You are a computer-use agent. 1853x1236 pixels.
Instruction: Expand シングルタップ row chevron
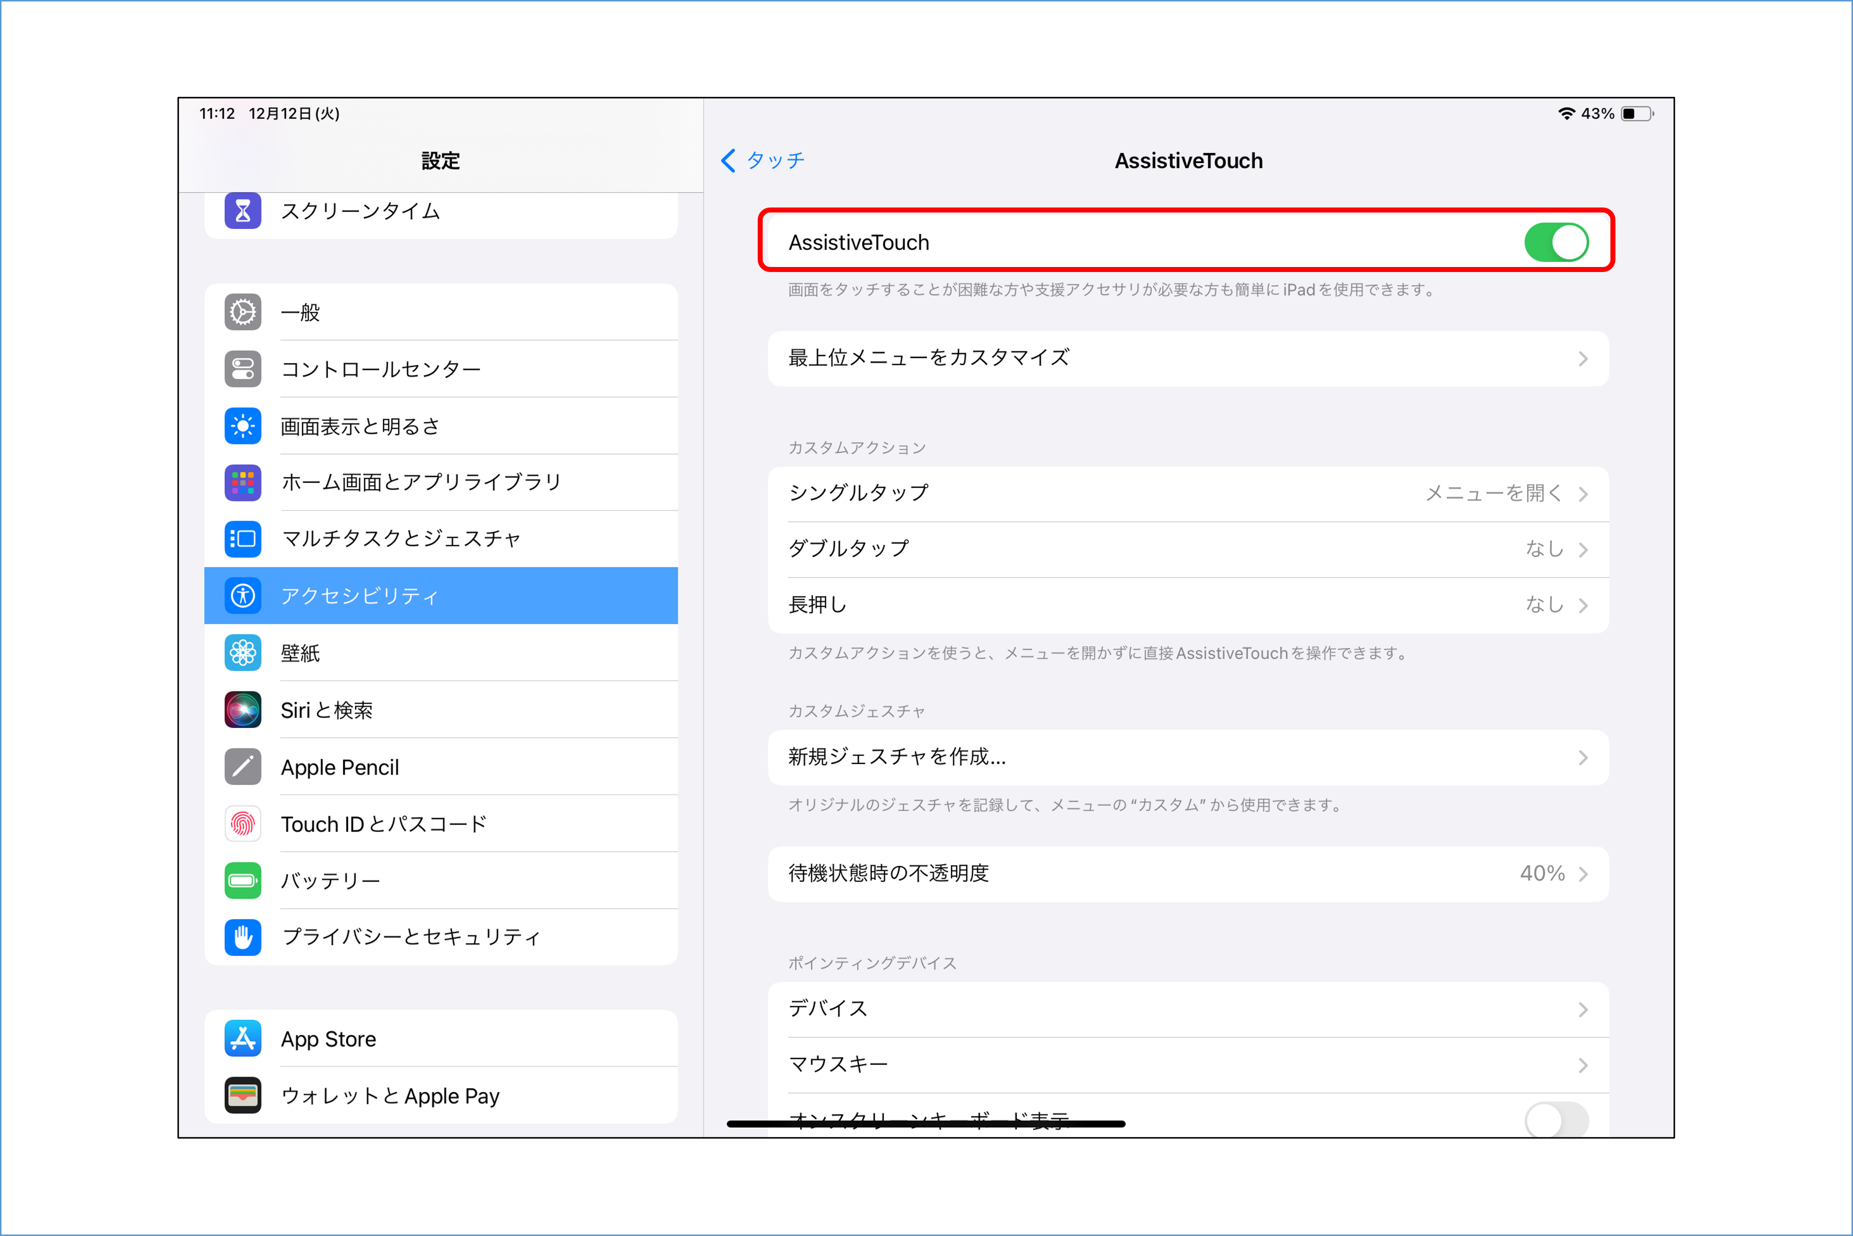(1583, 494)
